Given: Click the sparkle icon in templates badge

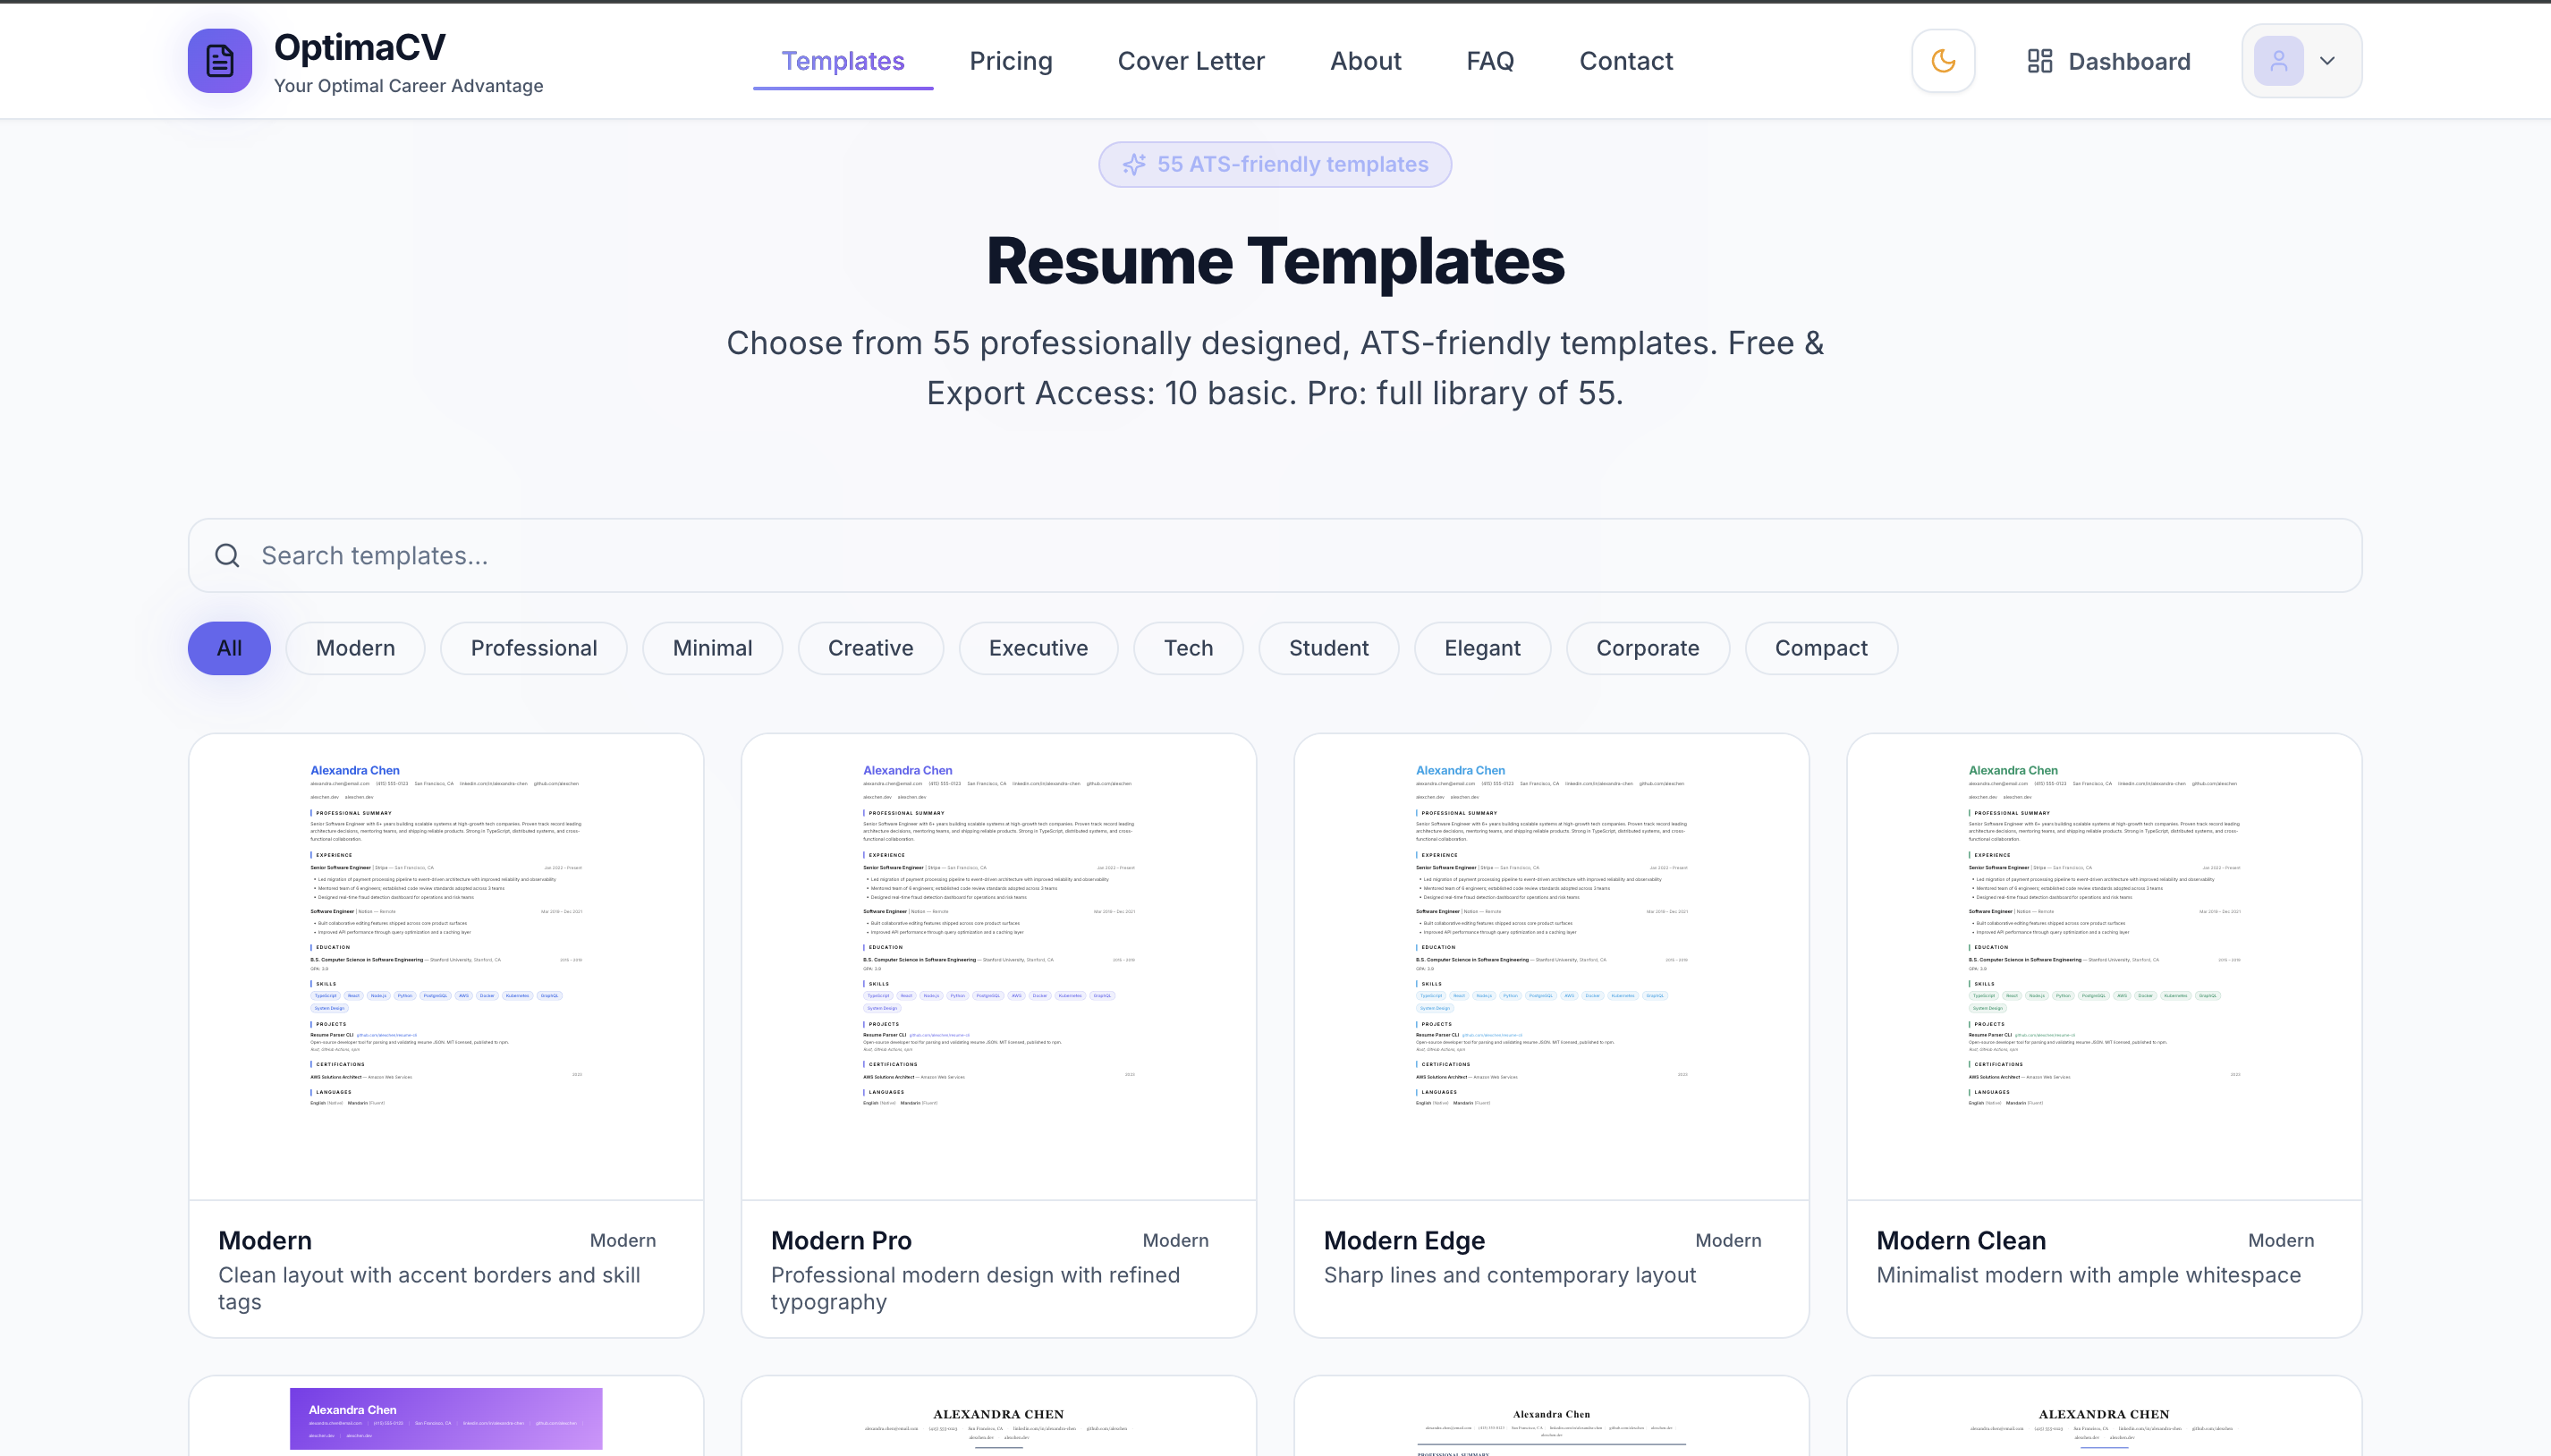Looking at the screenshot, I should click(1133, 164).
